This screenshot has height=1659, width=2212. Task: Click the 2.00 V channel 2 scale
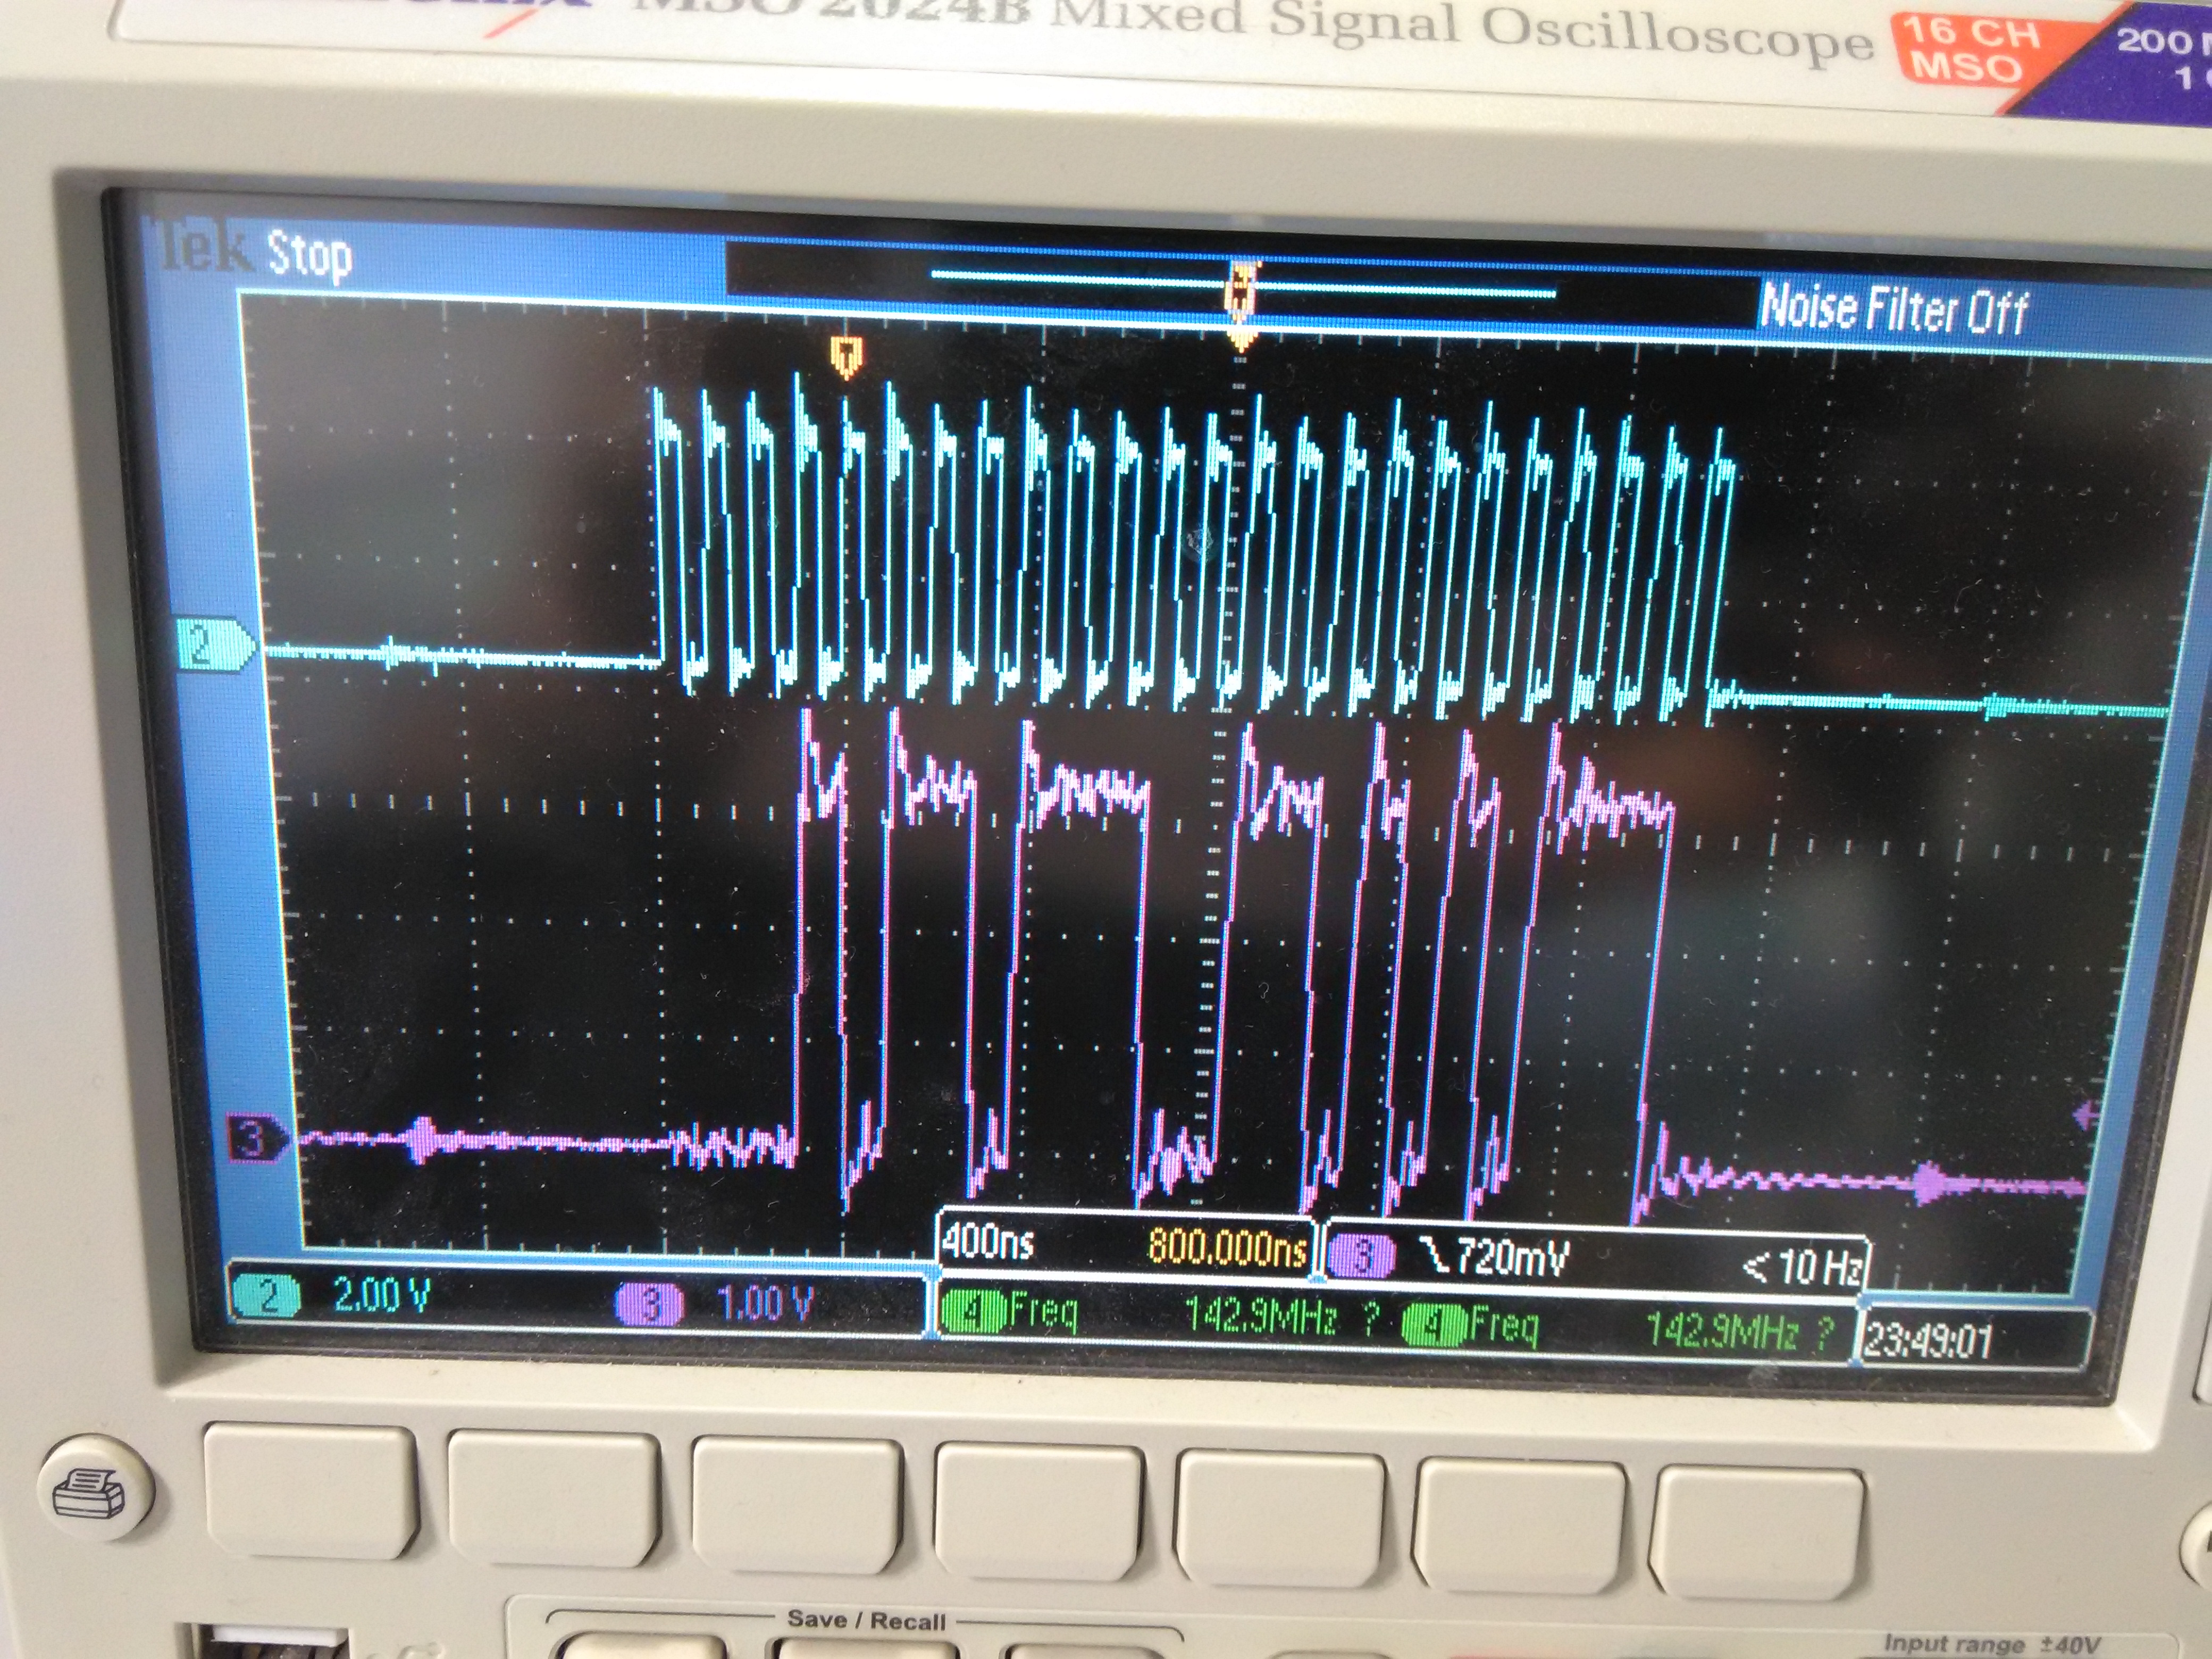(382, 1296)
